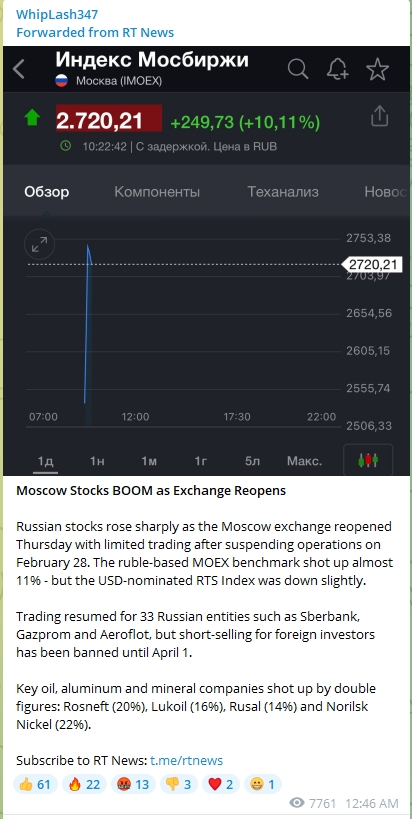
Task: Switch to candlestick chart icon
Action: point(368,460)
